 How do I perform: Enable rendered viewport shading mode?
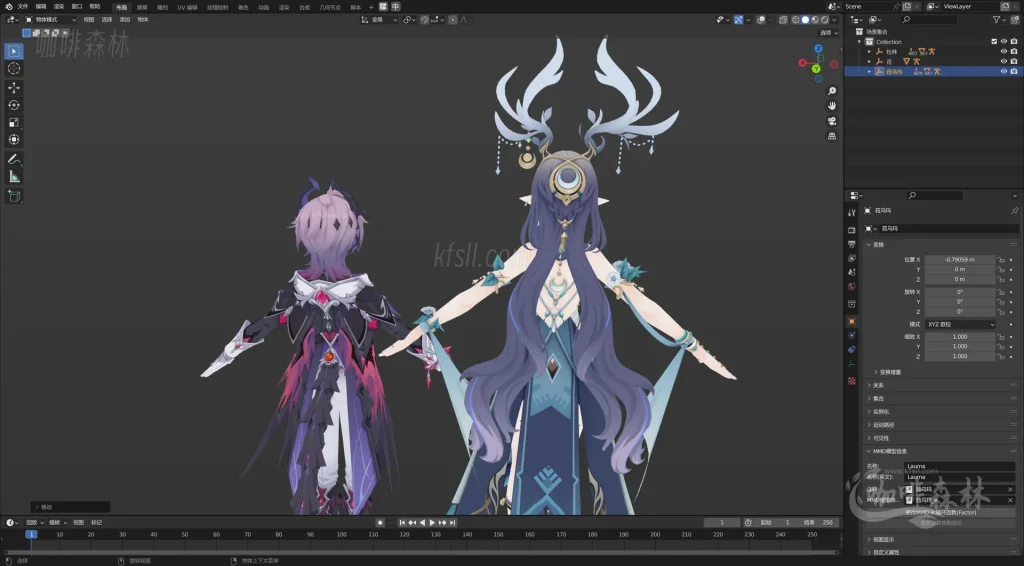coord(825,20)
